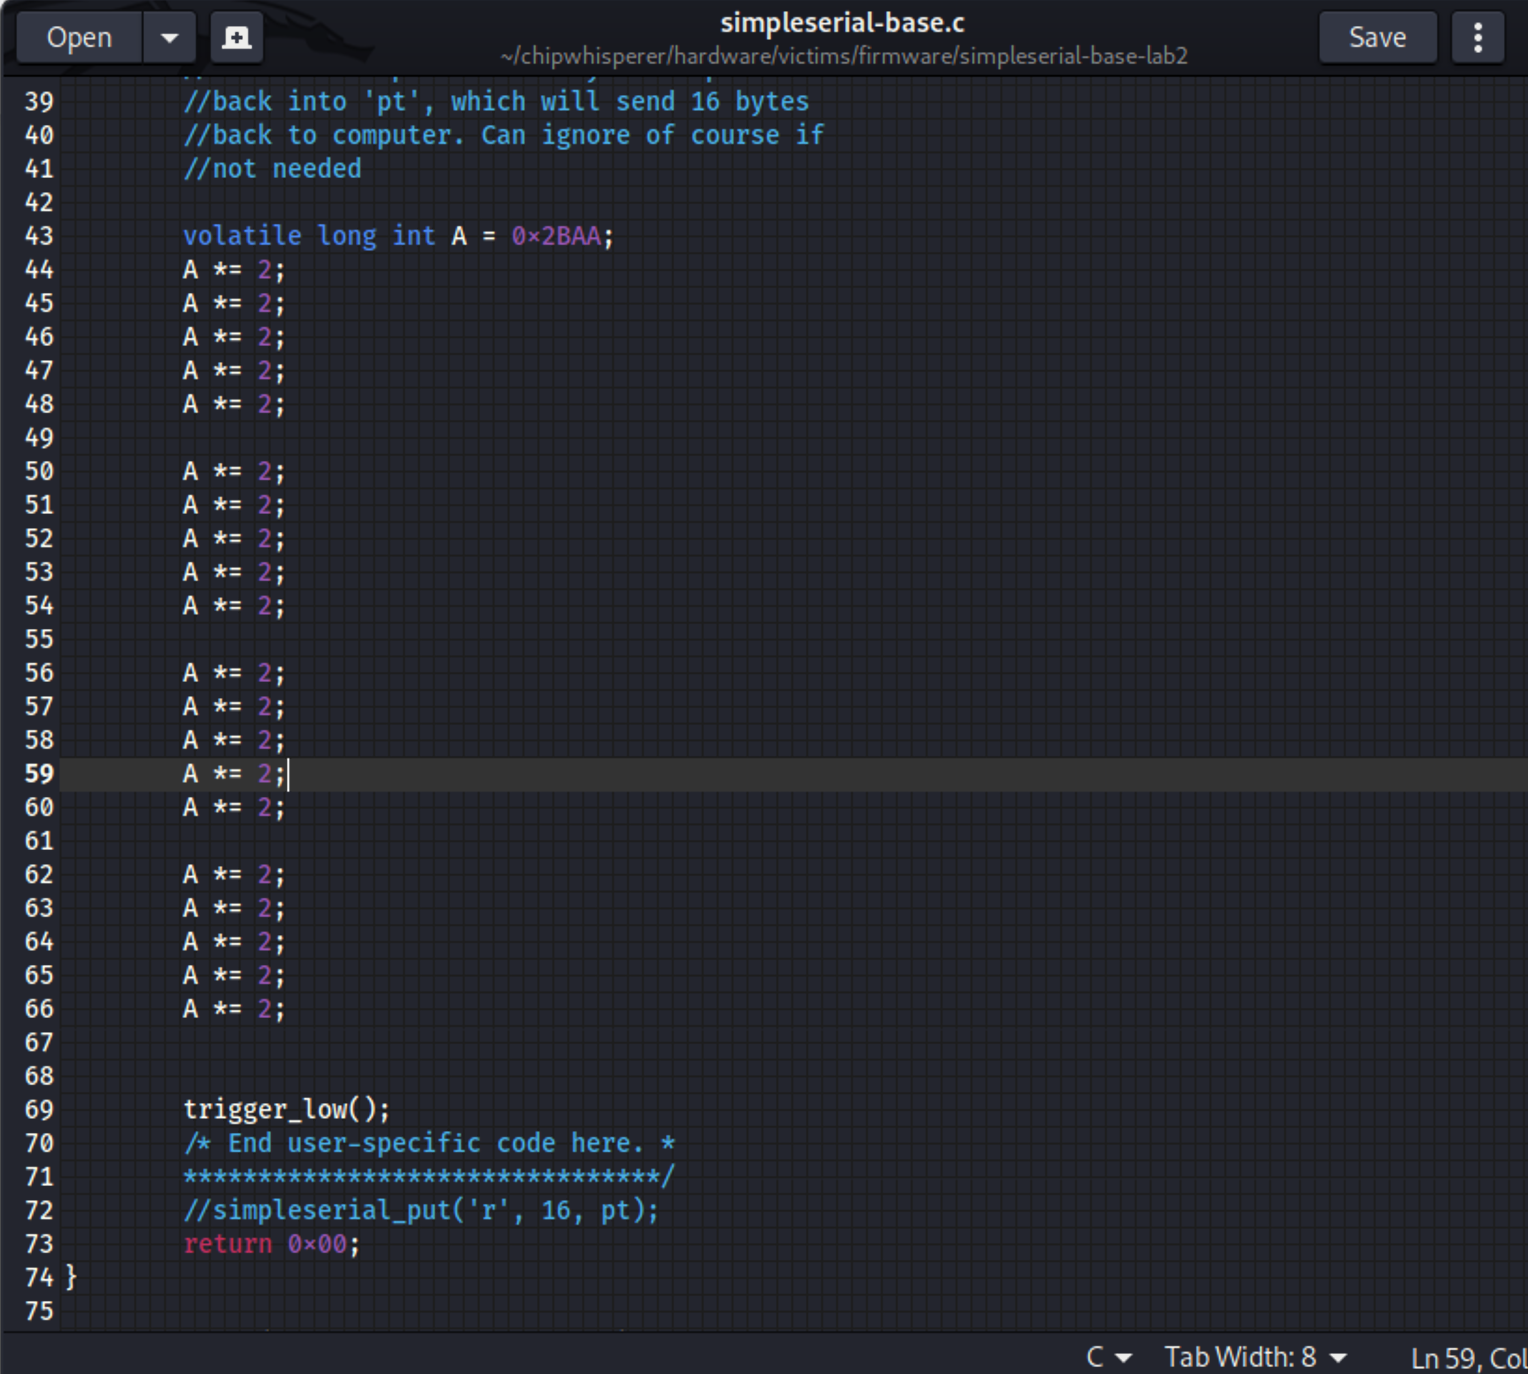This screenshot has width=1528, height=1374.
Task: Click the Open button
Action: [79, 38]
